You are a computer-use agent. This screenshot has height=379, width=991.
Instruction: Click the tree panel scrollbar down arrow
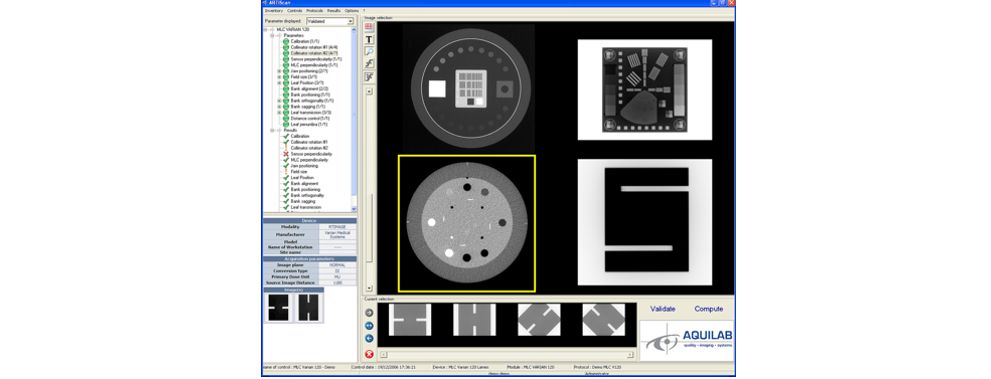point(354,208)
